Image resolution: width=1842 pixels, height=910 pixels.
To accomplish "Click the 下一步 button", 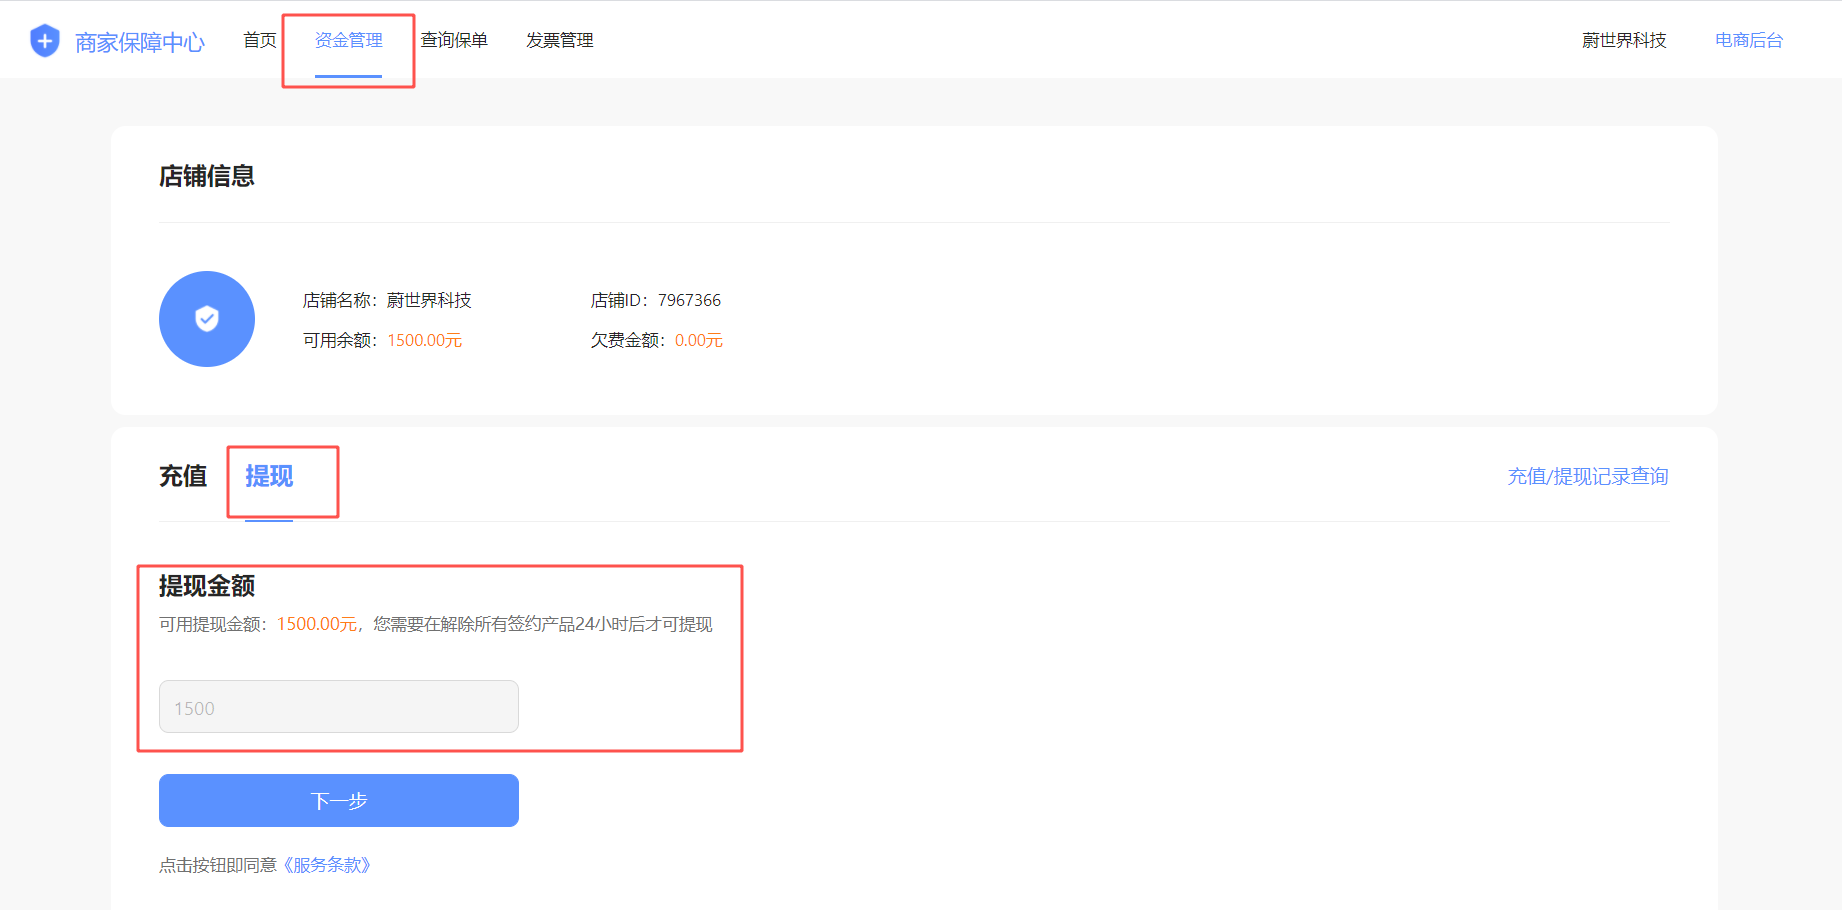I will tap(339, 801).
